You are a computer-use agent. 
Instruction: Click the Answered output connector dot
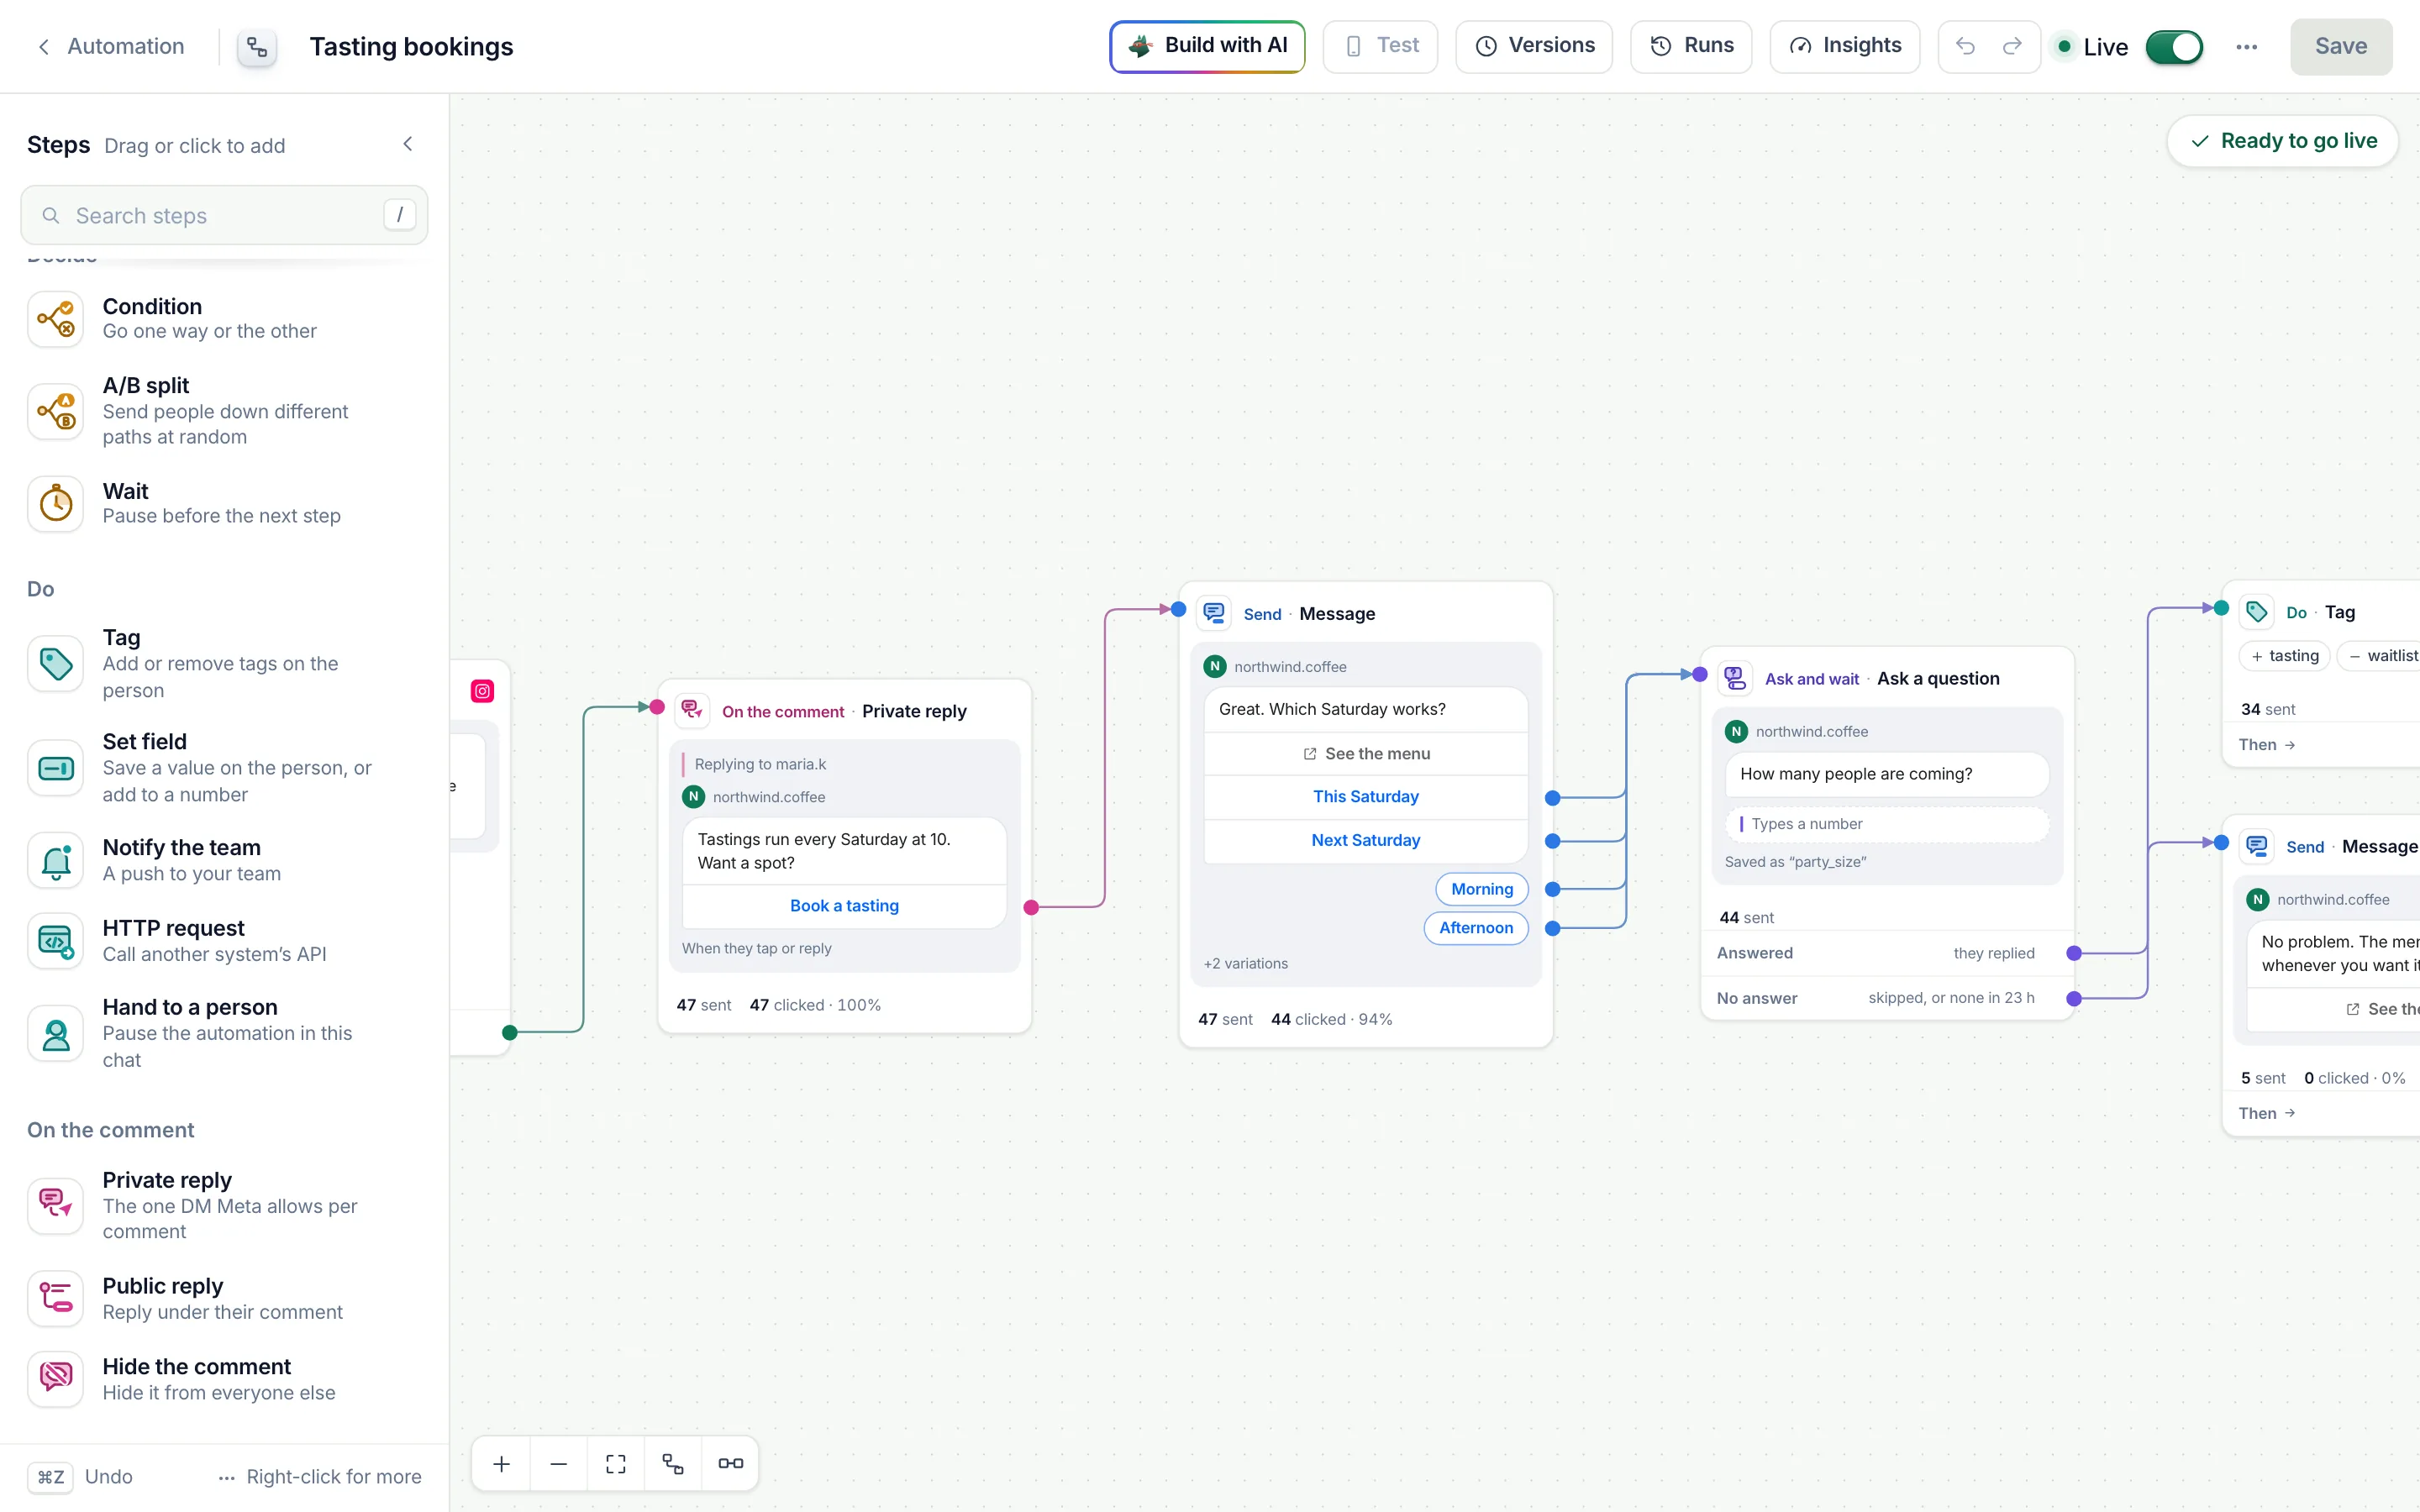coord(2074,953)
